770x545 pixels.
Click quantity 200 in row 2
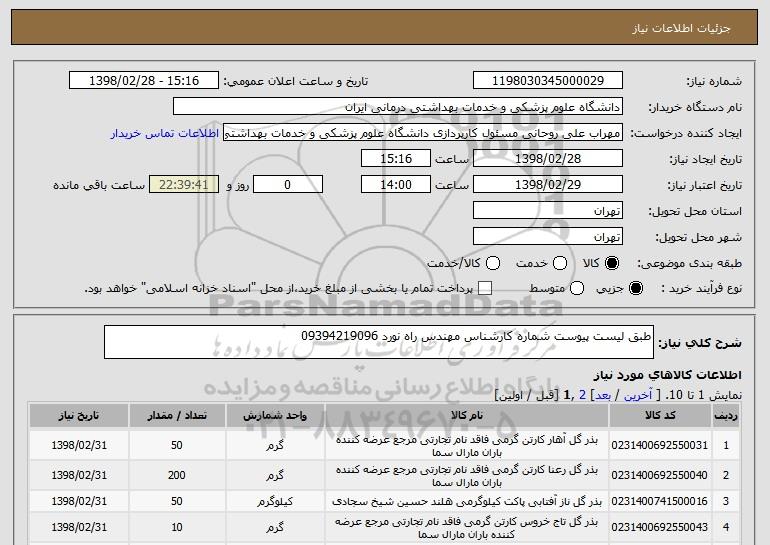click(x=177, y=475)
